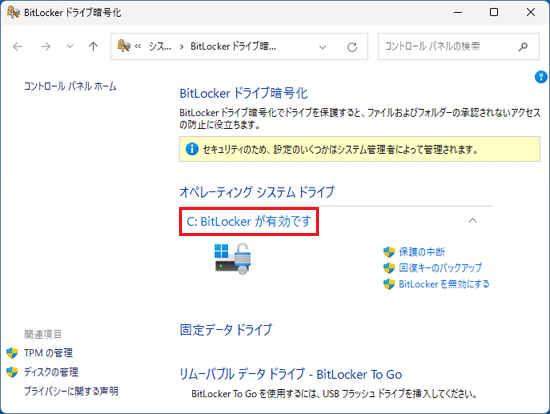Click リムーバブル データ ドライブ - BitLocker To Go heading
Viewport: 550px width, 414px height.
point(291,374)
